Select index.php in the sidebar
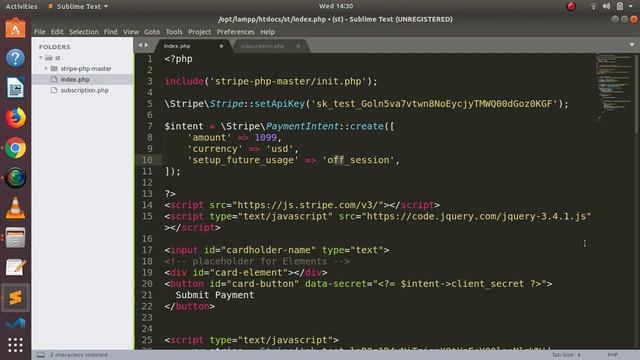 pyautogui.click(x=82, y=79)
